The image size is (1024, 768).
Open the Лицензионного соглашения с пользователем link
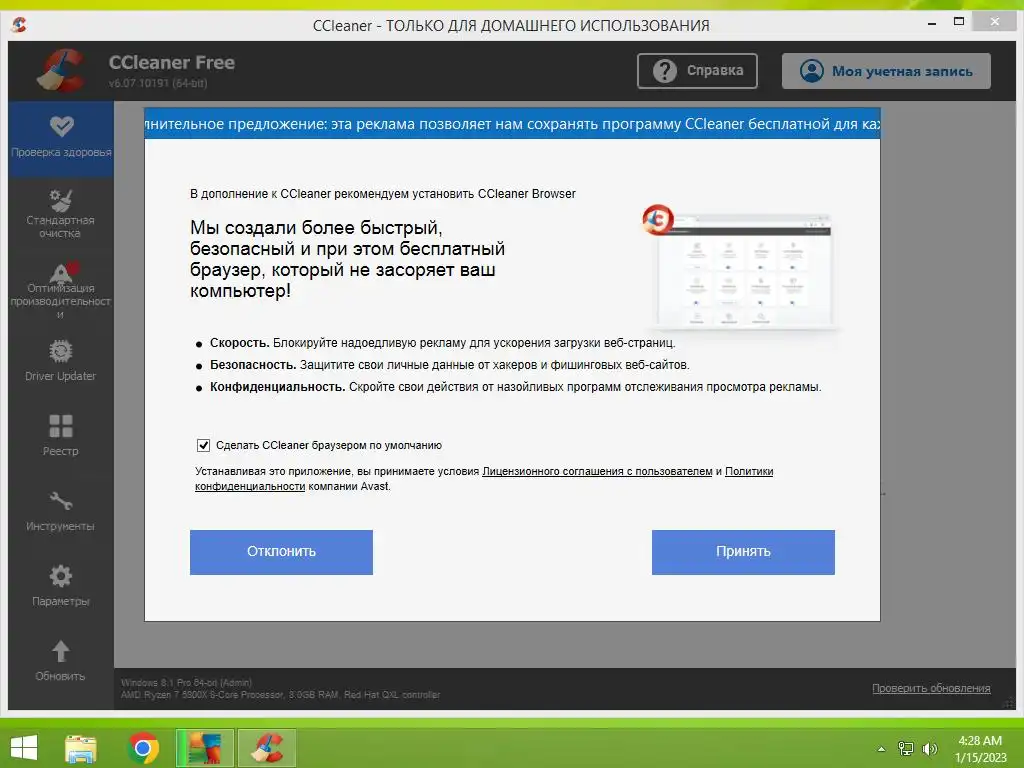(x=597, y=472)
